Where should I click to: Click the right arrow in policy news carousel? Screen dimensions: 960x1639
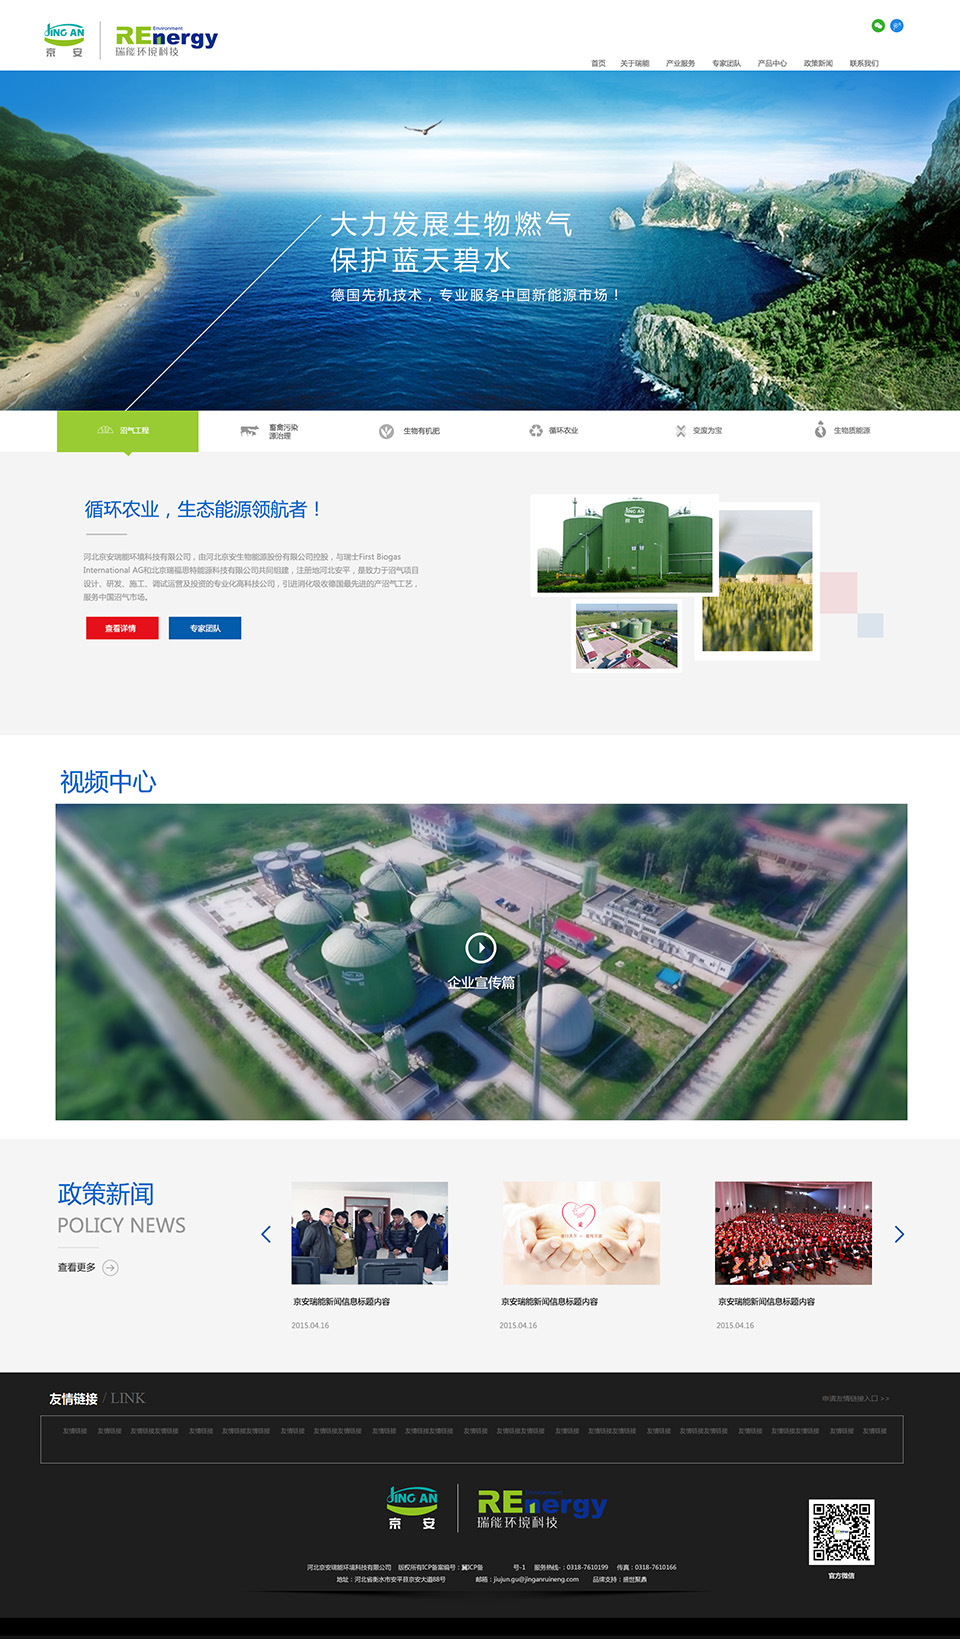click(x=899, y=1234)
